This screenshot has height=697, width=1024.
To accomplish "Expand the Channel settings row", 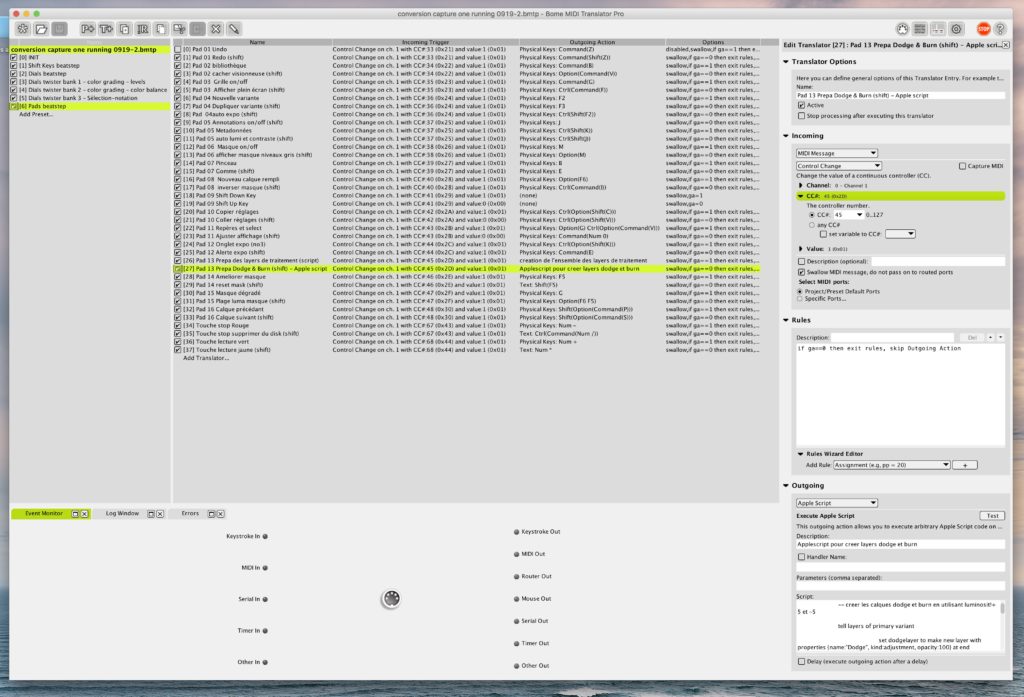I will click(x=801, y=186).
